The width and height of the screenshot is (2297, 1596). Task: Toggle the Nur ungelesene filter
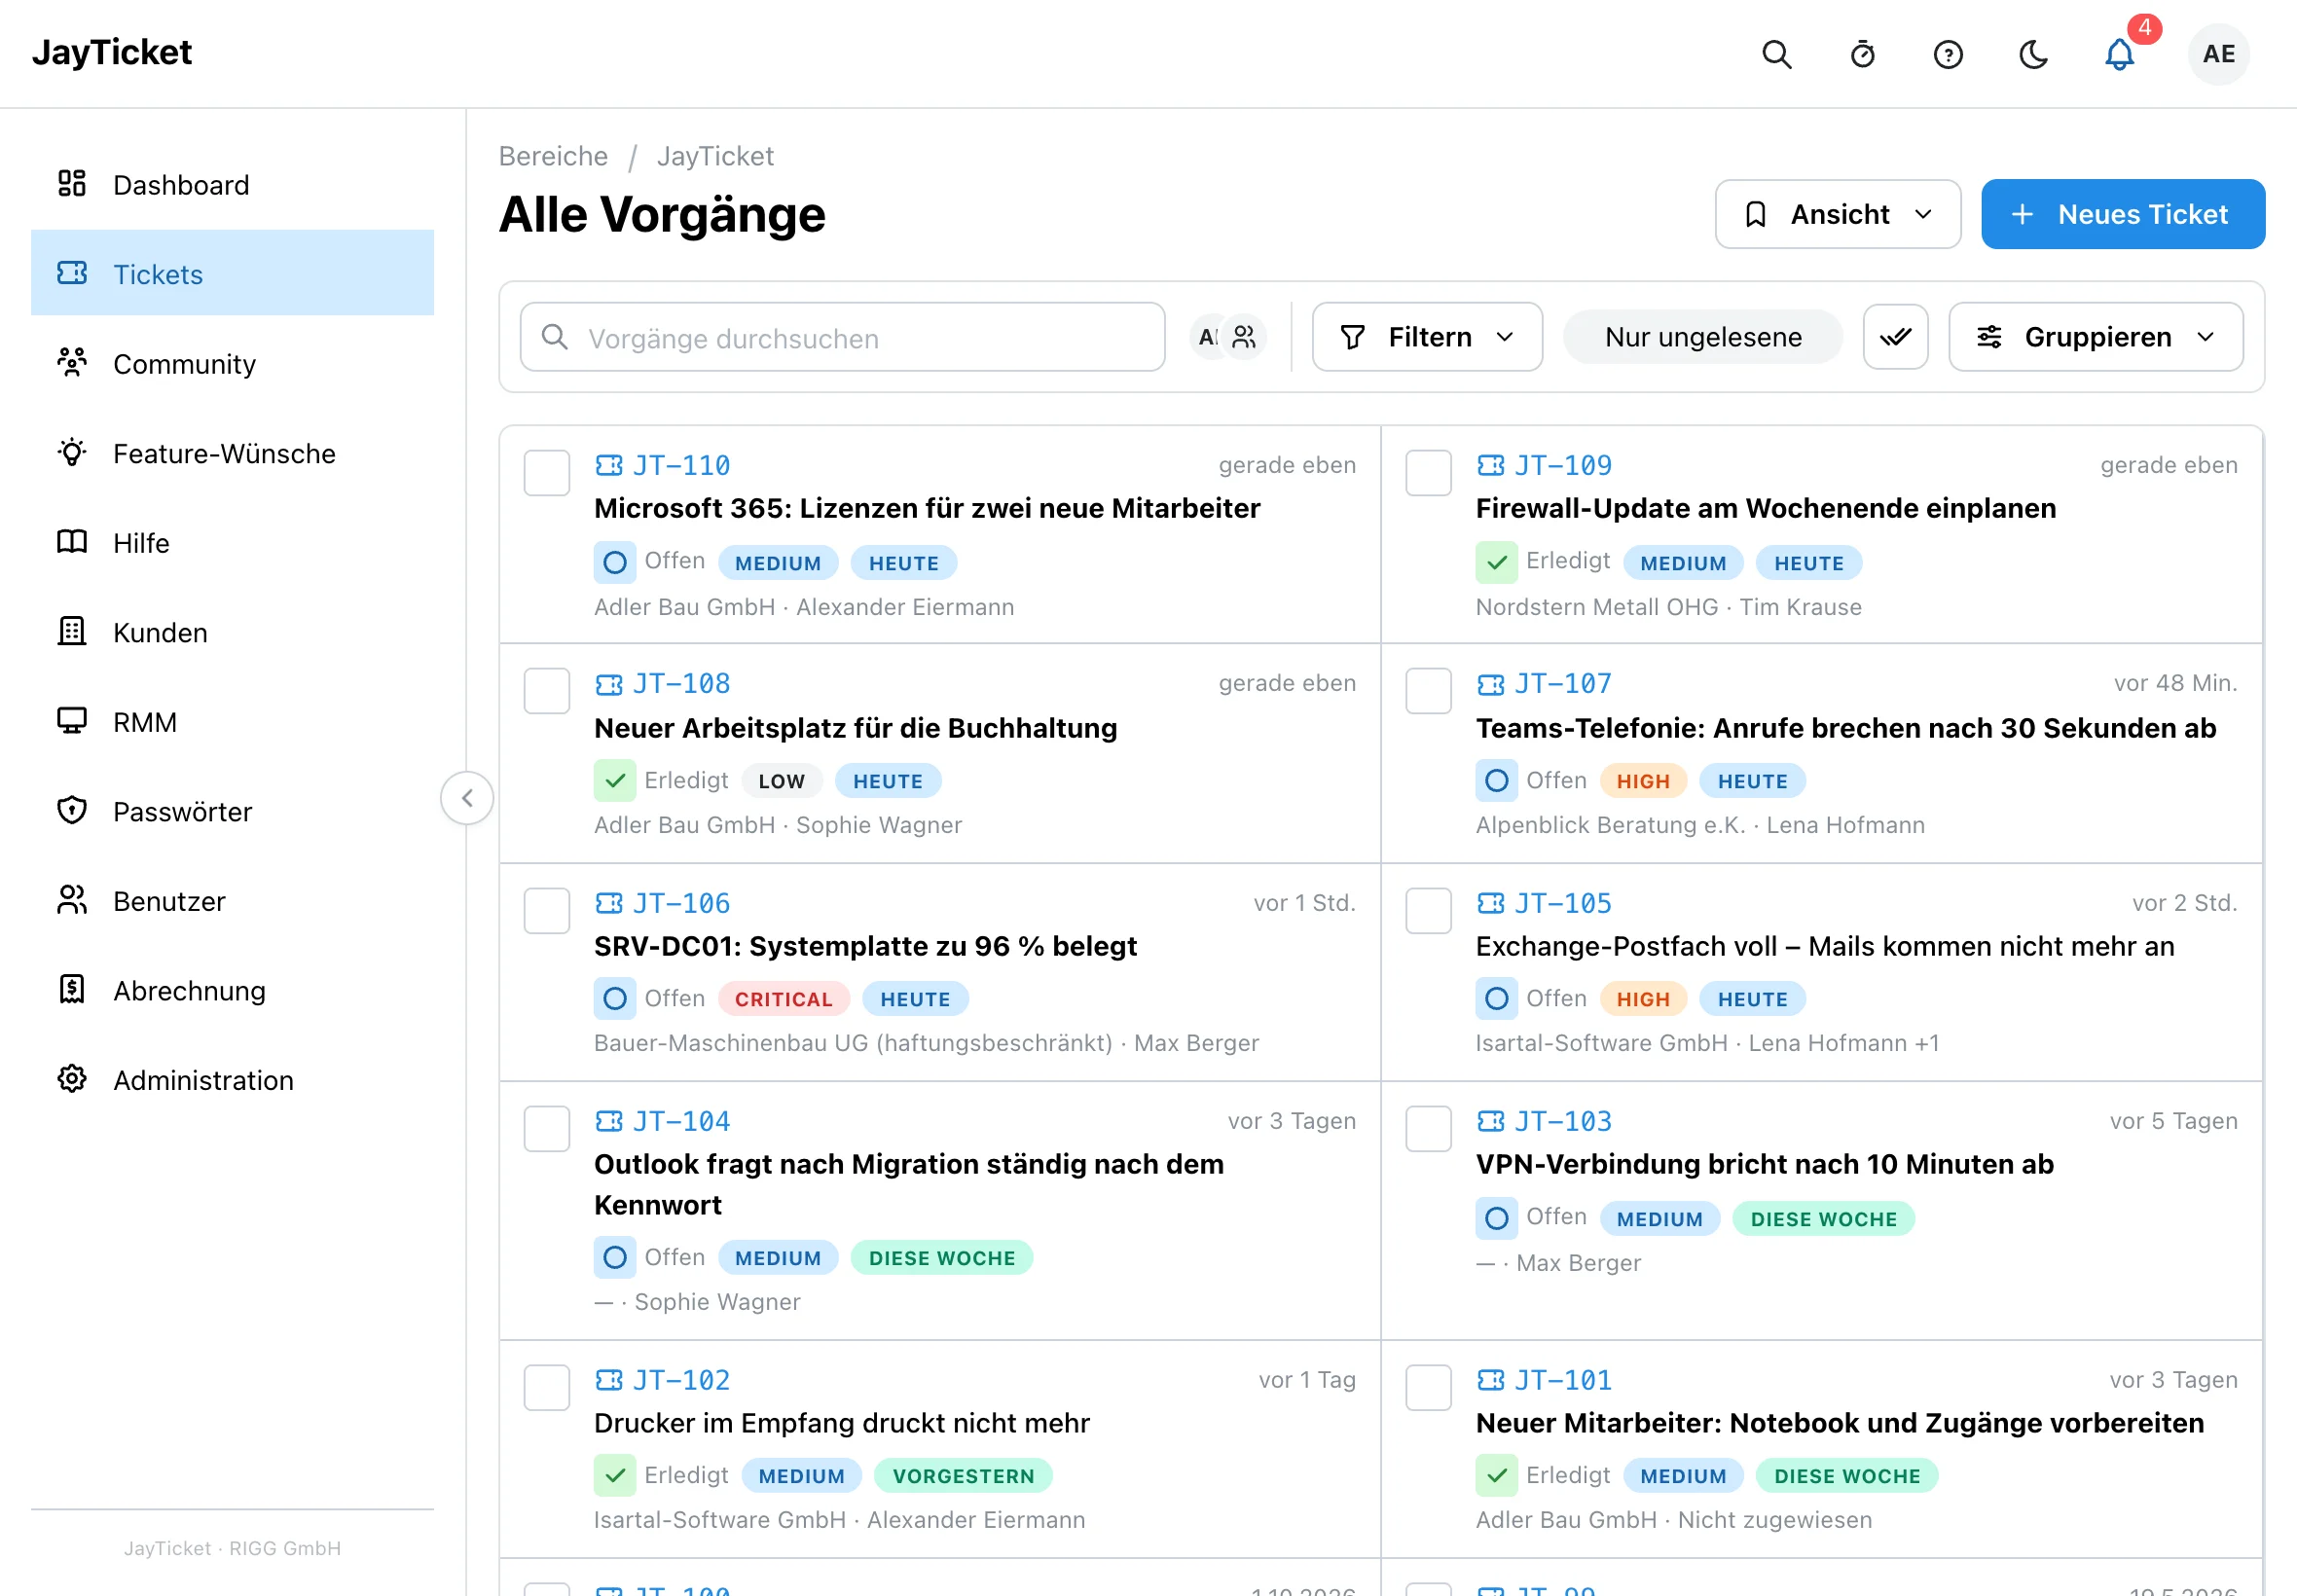click(x=1702, y=337)
